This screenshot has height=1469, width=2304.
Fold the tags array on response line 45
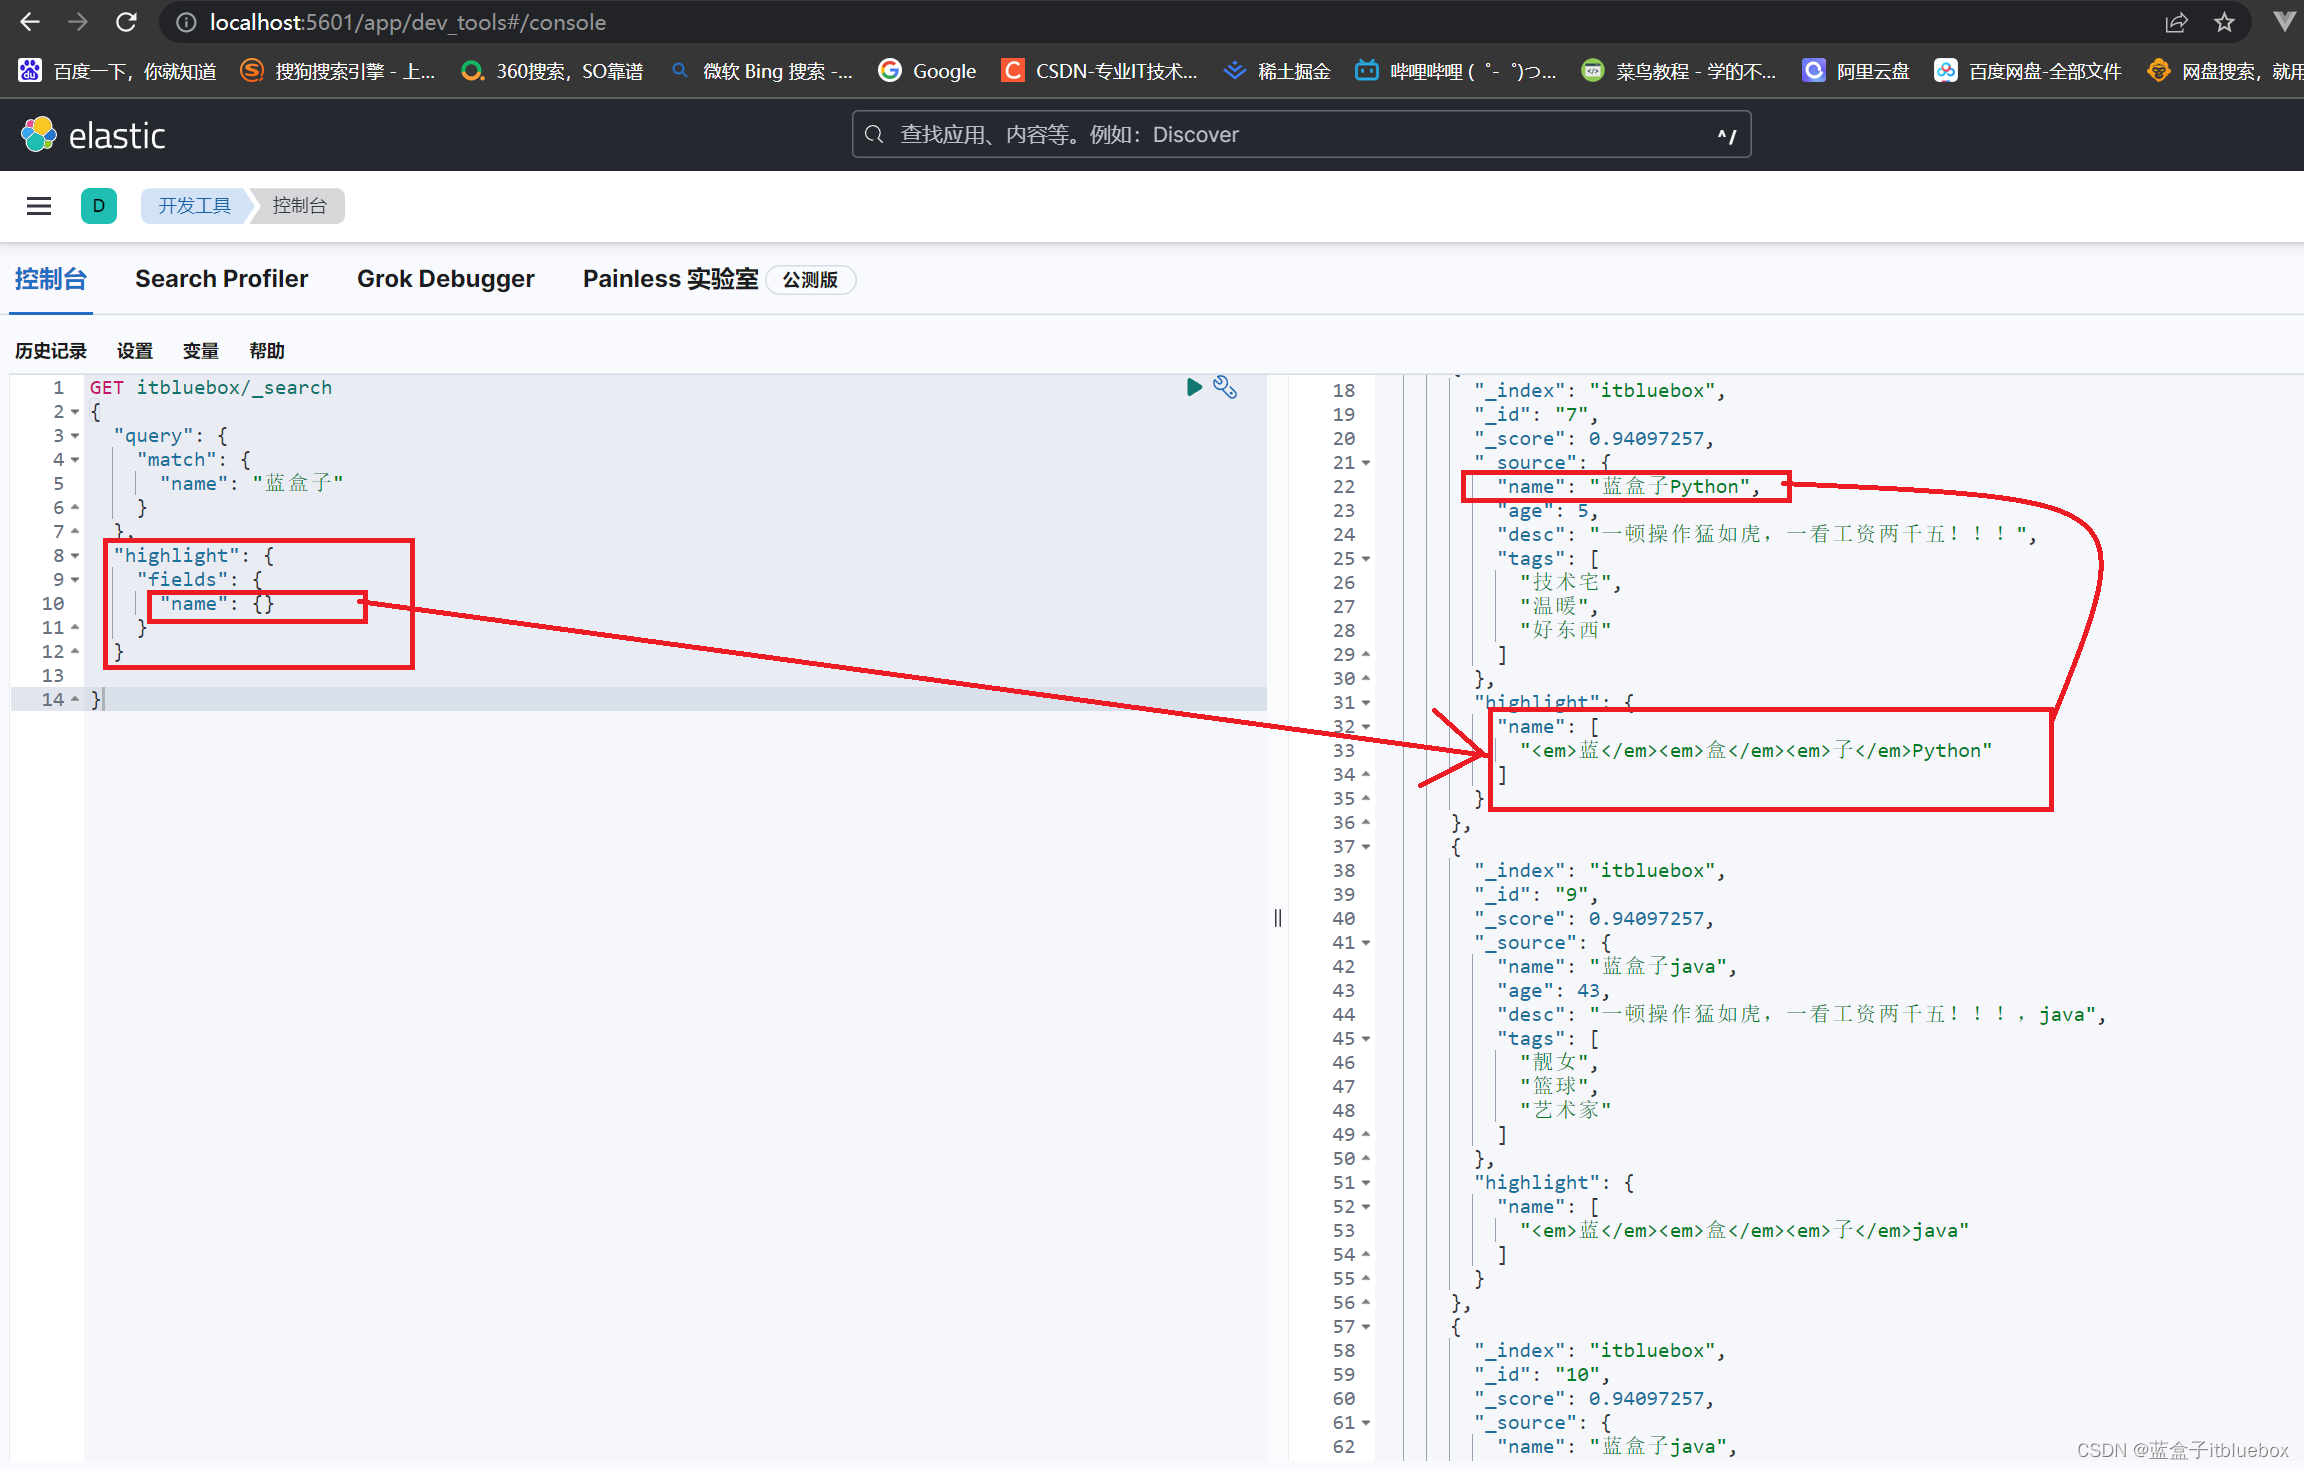click(1366, 1039)
